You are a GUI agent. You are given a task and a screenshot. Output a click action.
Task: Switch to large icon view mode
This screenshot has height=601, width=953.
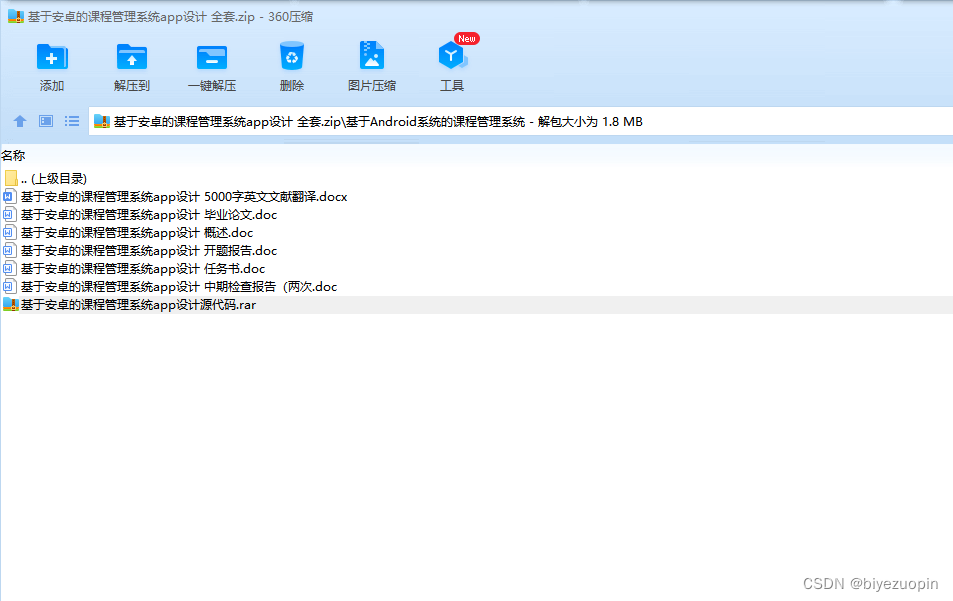(x=45, y=120)
